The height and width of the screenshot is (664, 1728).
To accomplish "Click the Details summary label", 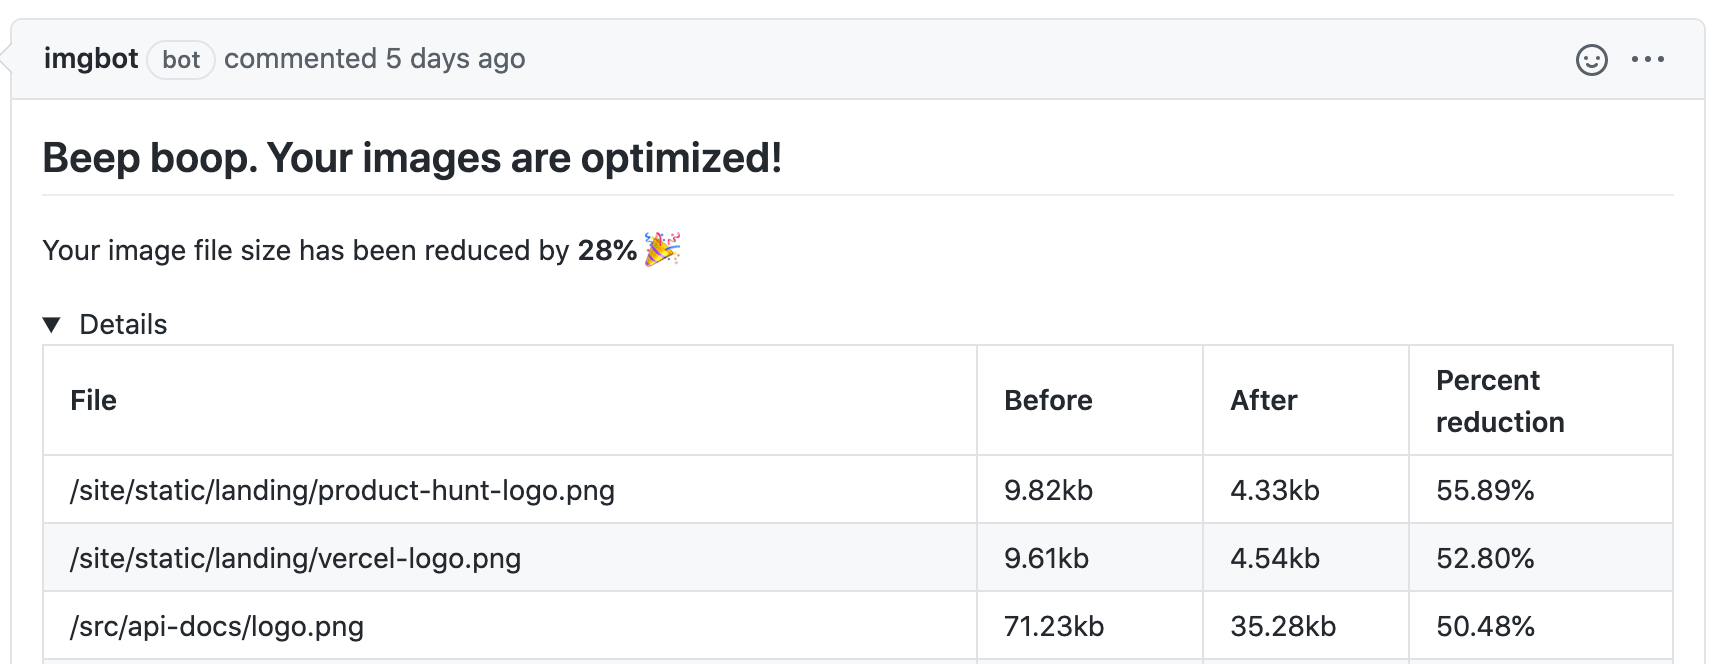I will click(123, 324).
